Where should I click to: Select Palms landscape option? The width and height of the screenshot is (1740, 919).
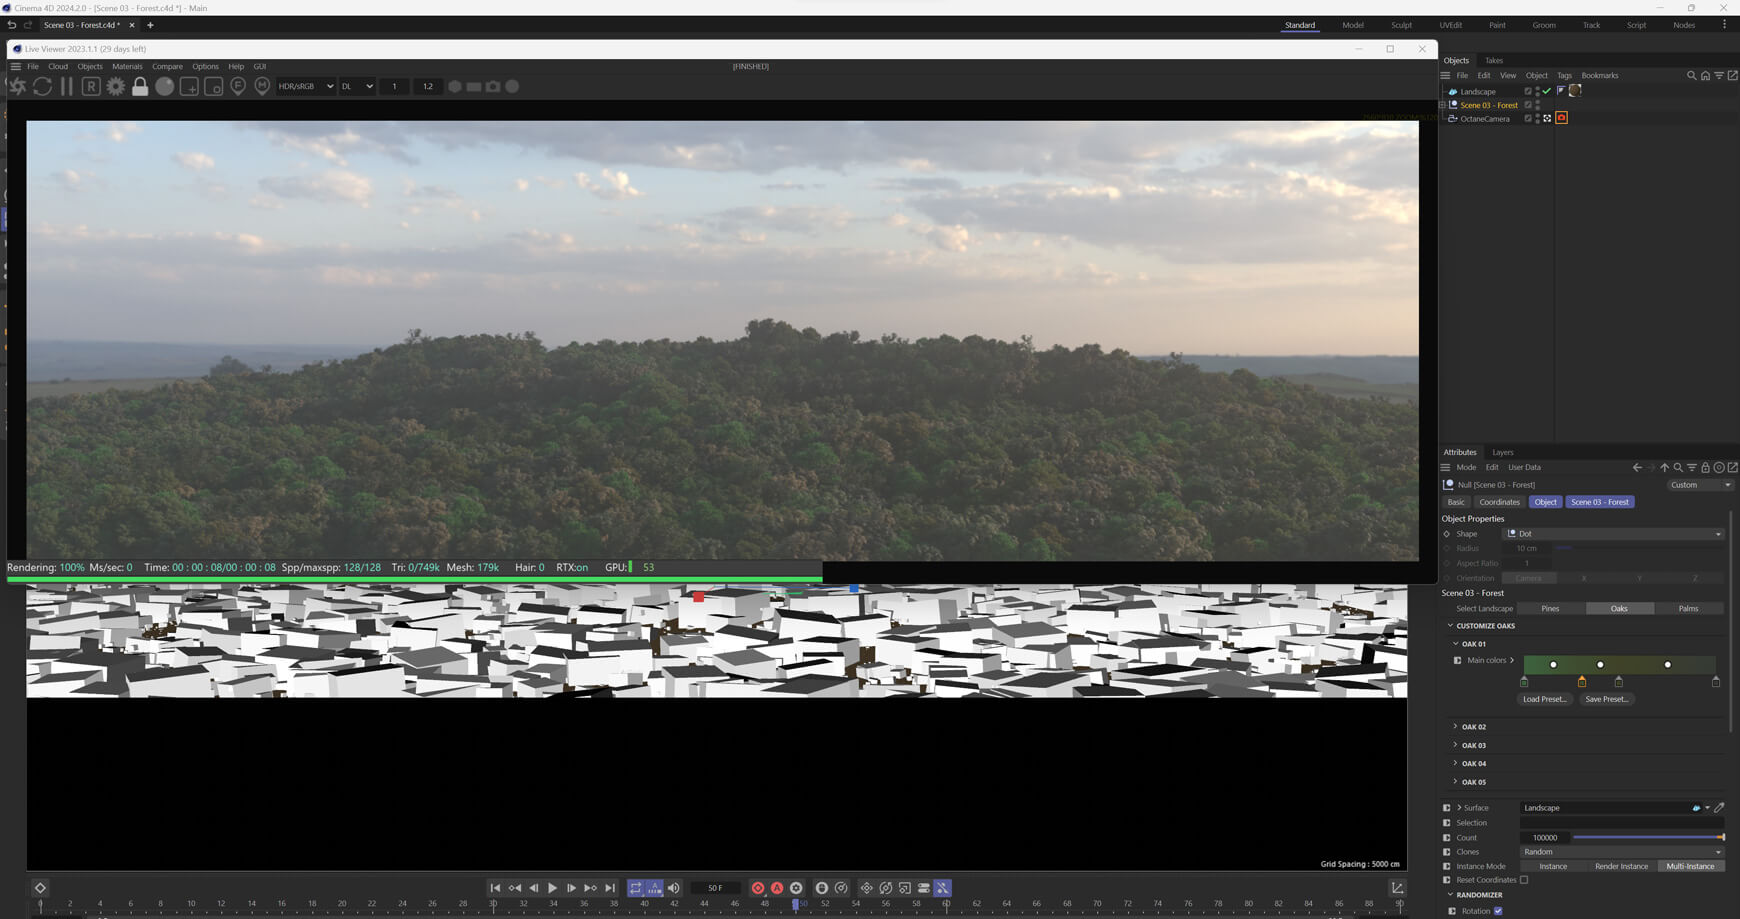1688,608
